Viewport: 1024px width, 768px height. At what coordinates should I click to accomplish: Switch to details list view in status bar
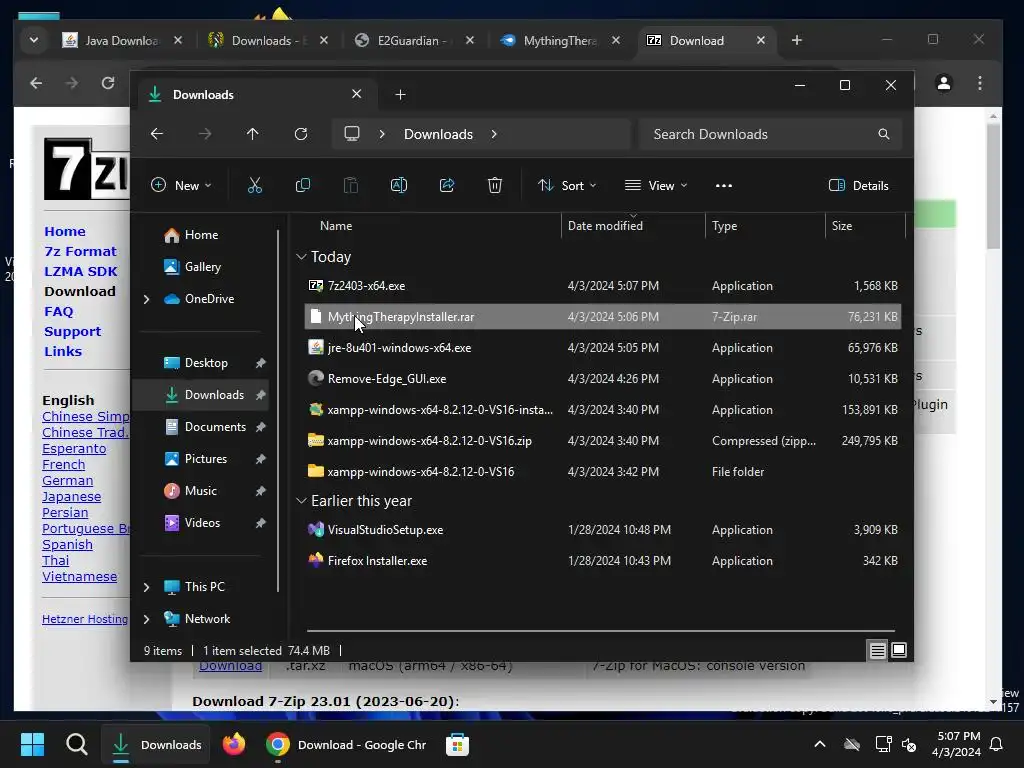pos(878,650)
